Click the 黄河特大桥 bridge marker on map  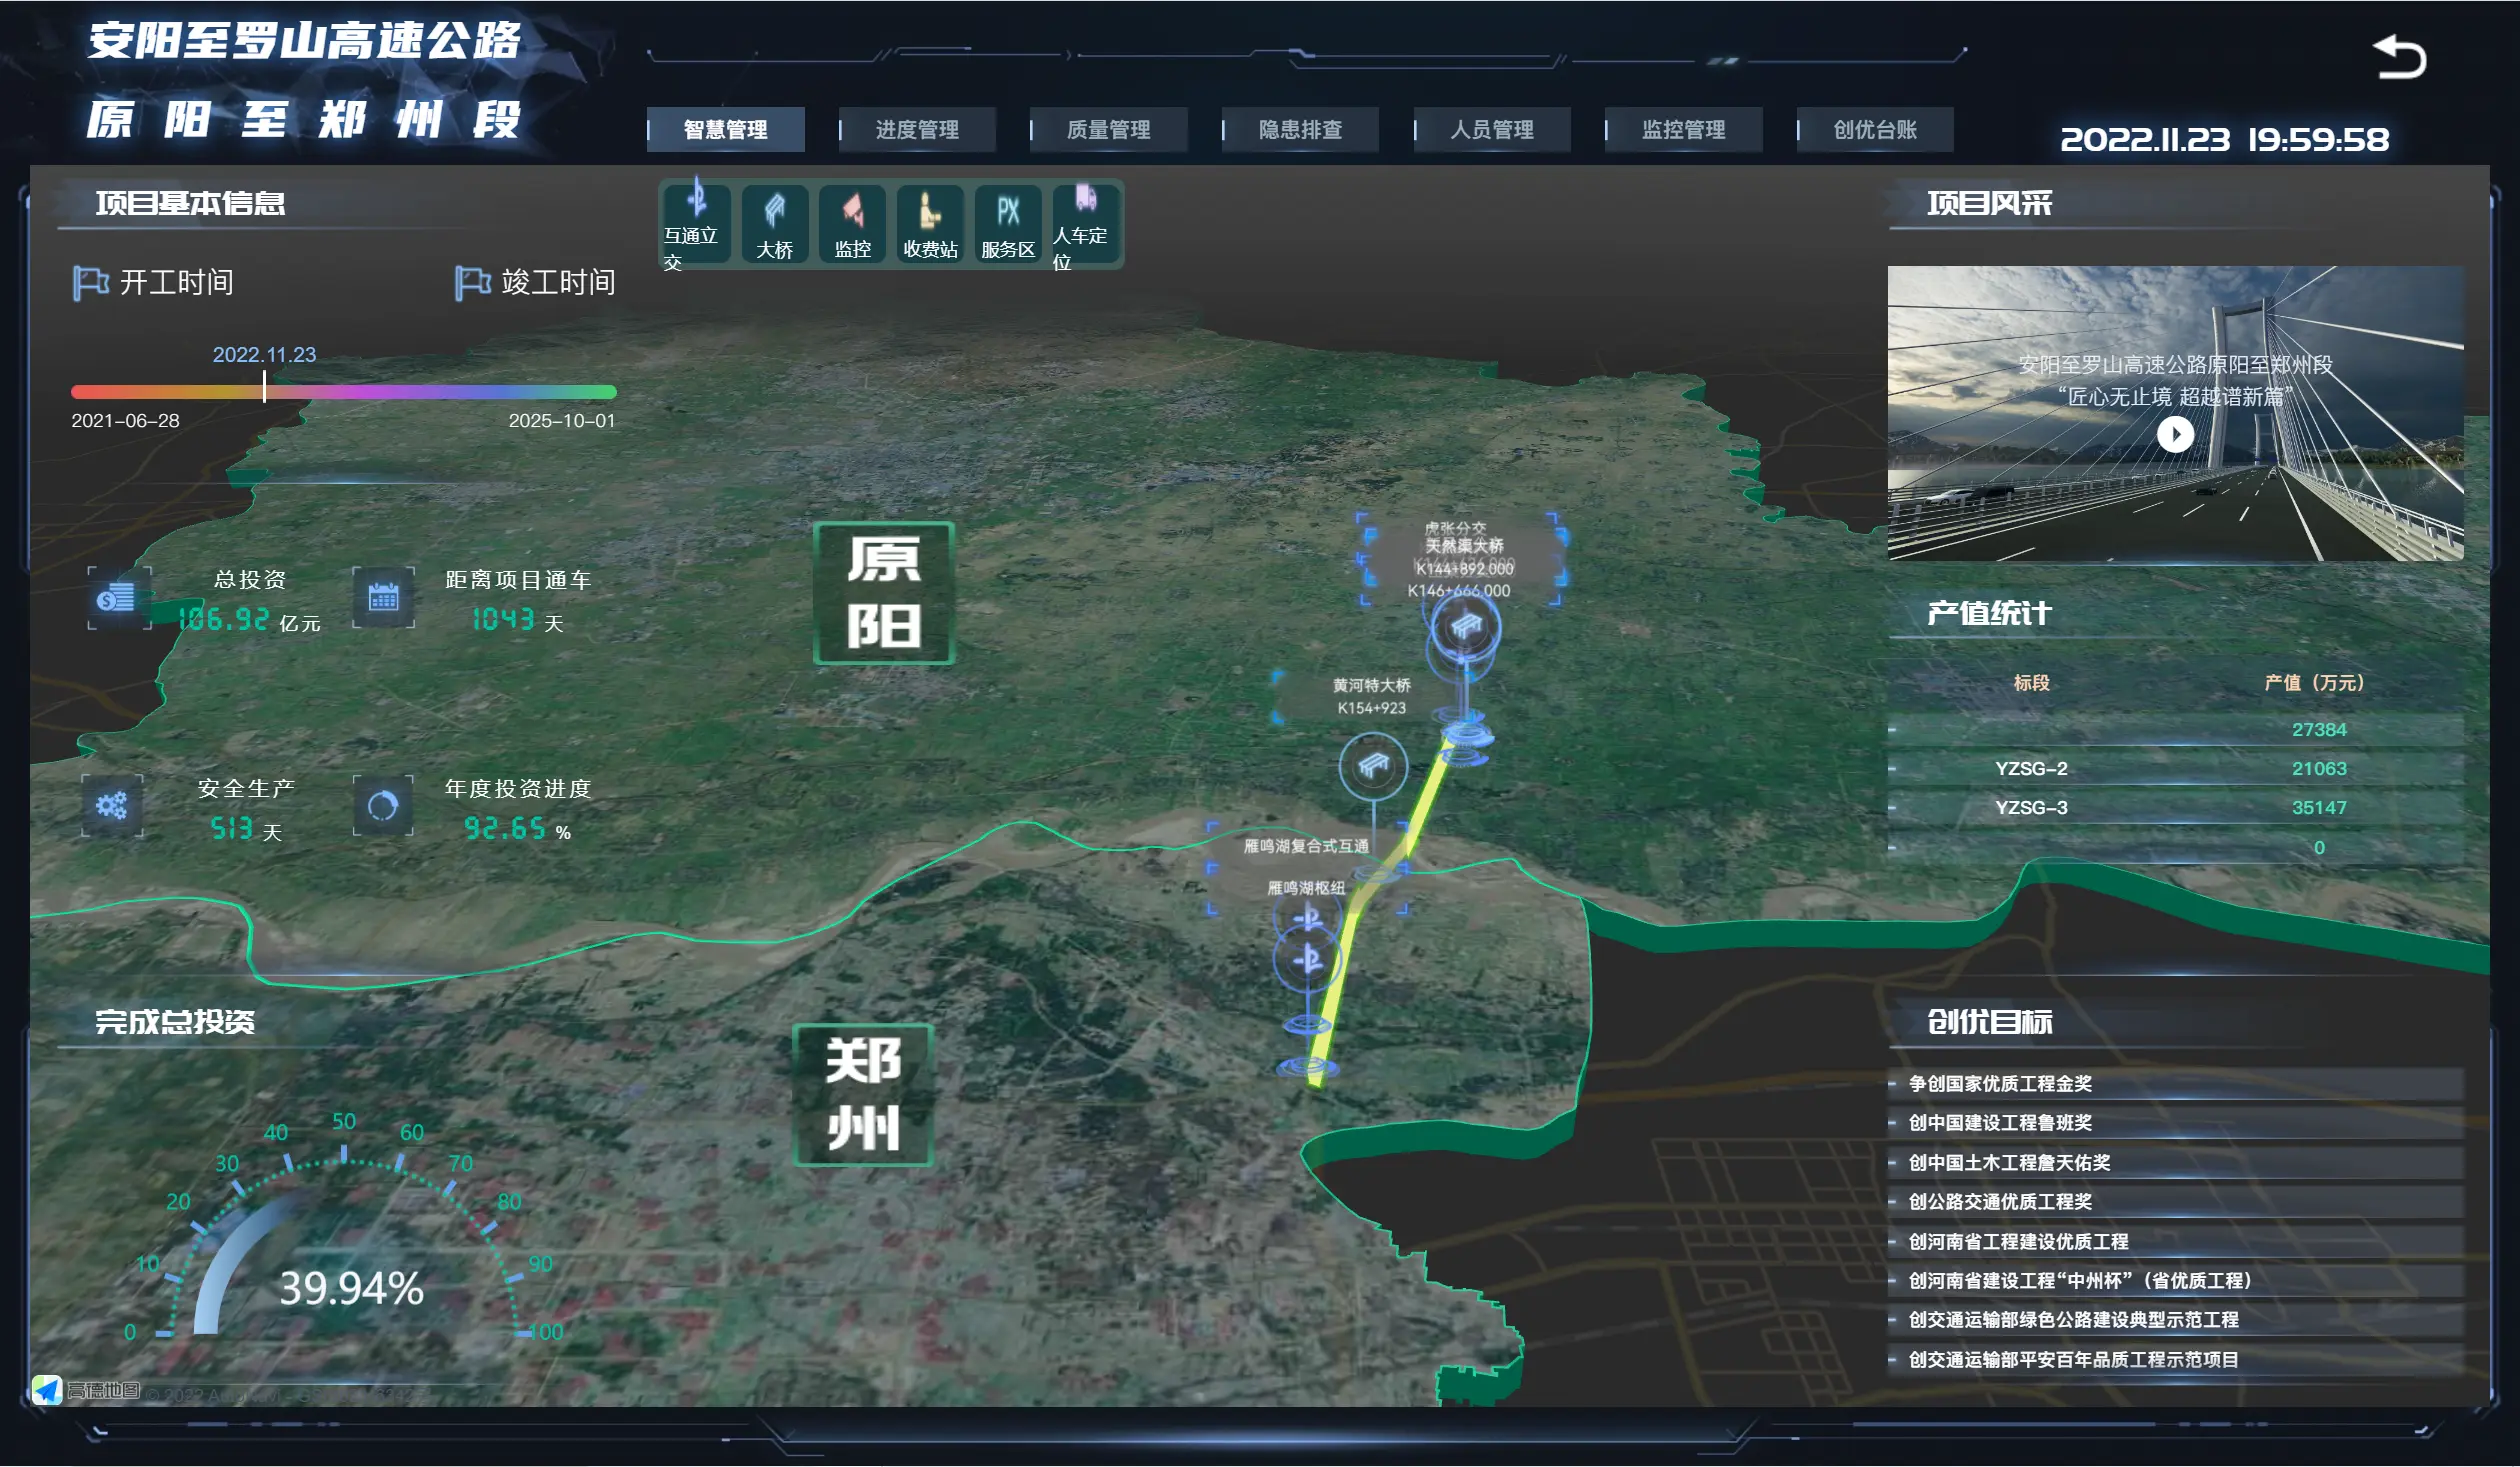[1373, 766]
